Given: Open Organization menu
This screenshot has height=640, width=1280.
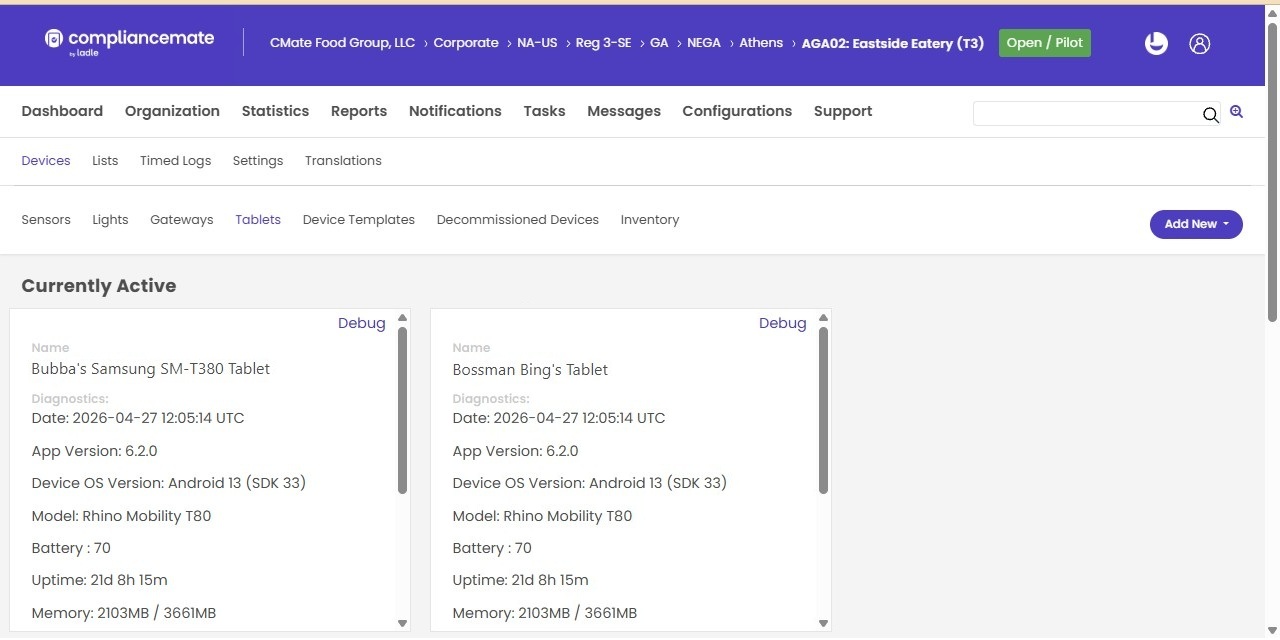Looking at the screenshot, I should [x=172, y=111].
